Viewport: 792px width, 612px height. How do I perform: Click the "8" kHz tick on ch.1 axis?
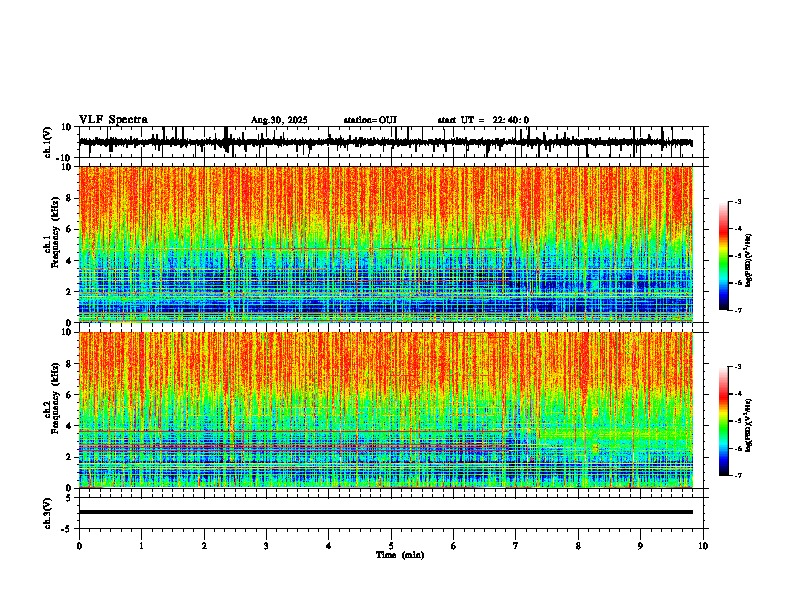click(70, 198)
